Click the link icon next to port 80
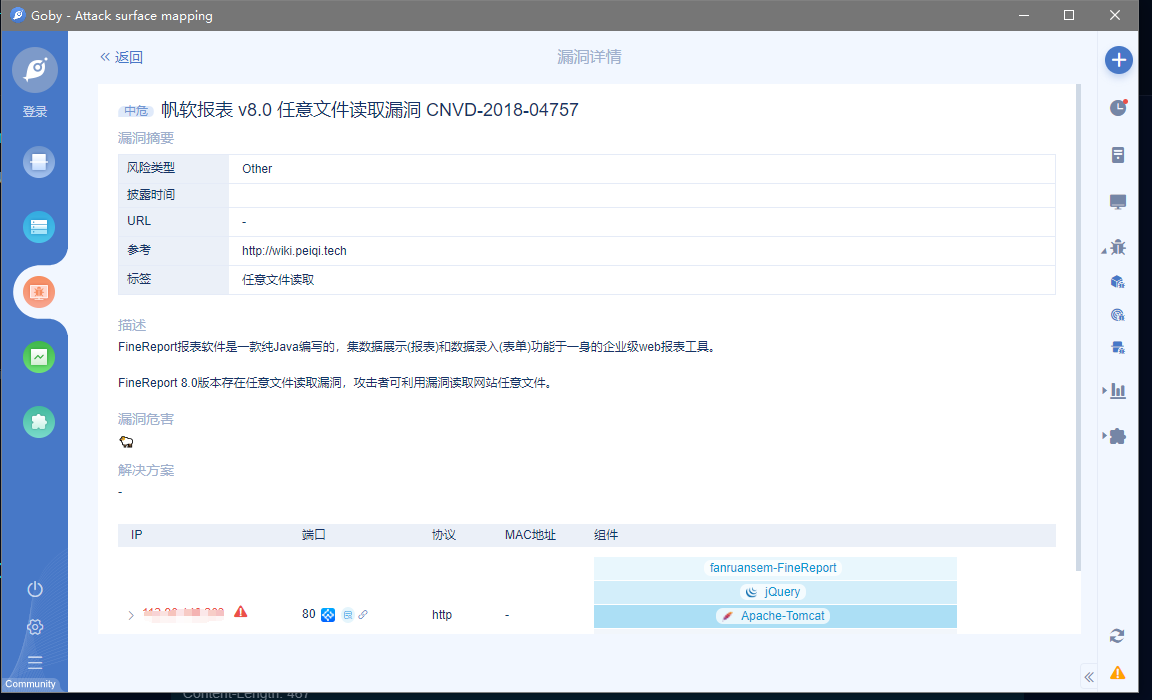Image resolution: width=1152 pixels, height=700 pixels. pos(363,615)
